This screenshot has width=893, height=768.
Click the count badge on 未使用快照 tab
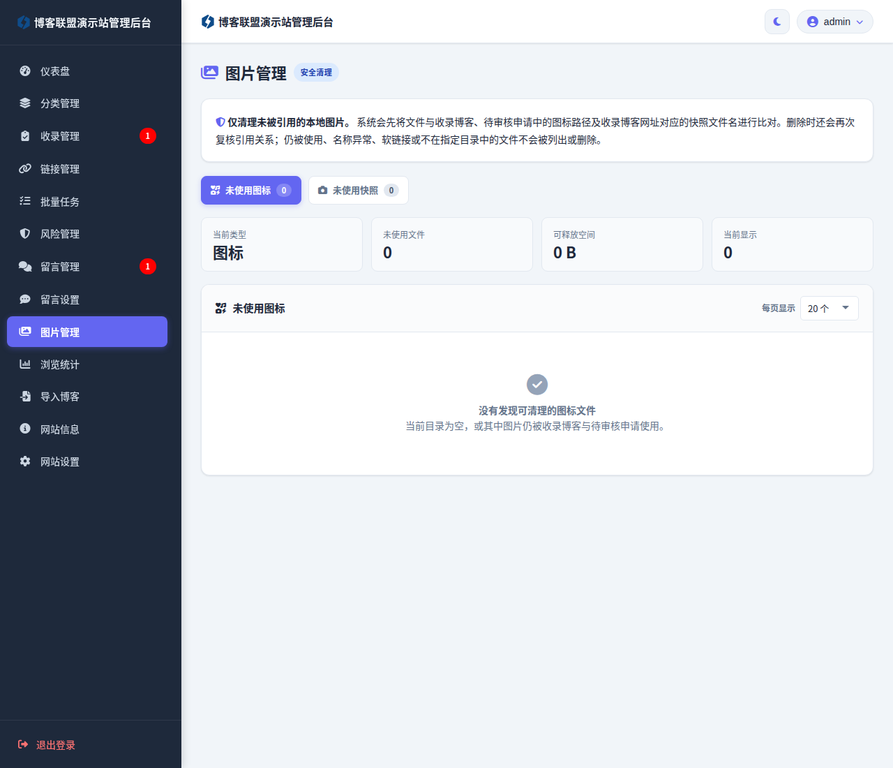[x=391, y=190]
